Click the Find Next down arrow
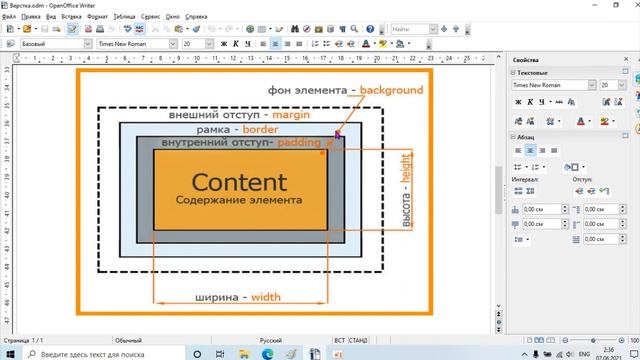The height and width of the screenshot is (360, 640). click(444, 29)
